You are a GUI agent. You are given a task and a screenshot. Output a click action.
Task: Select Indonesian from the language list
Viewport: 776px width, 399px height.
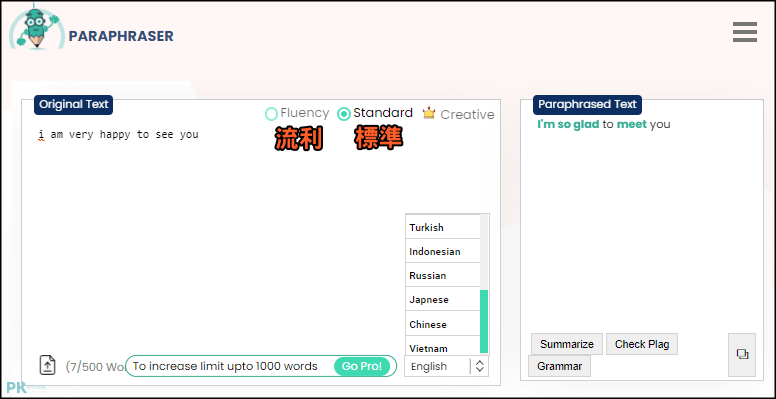(x=443, y=251)
